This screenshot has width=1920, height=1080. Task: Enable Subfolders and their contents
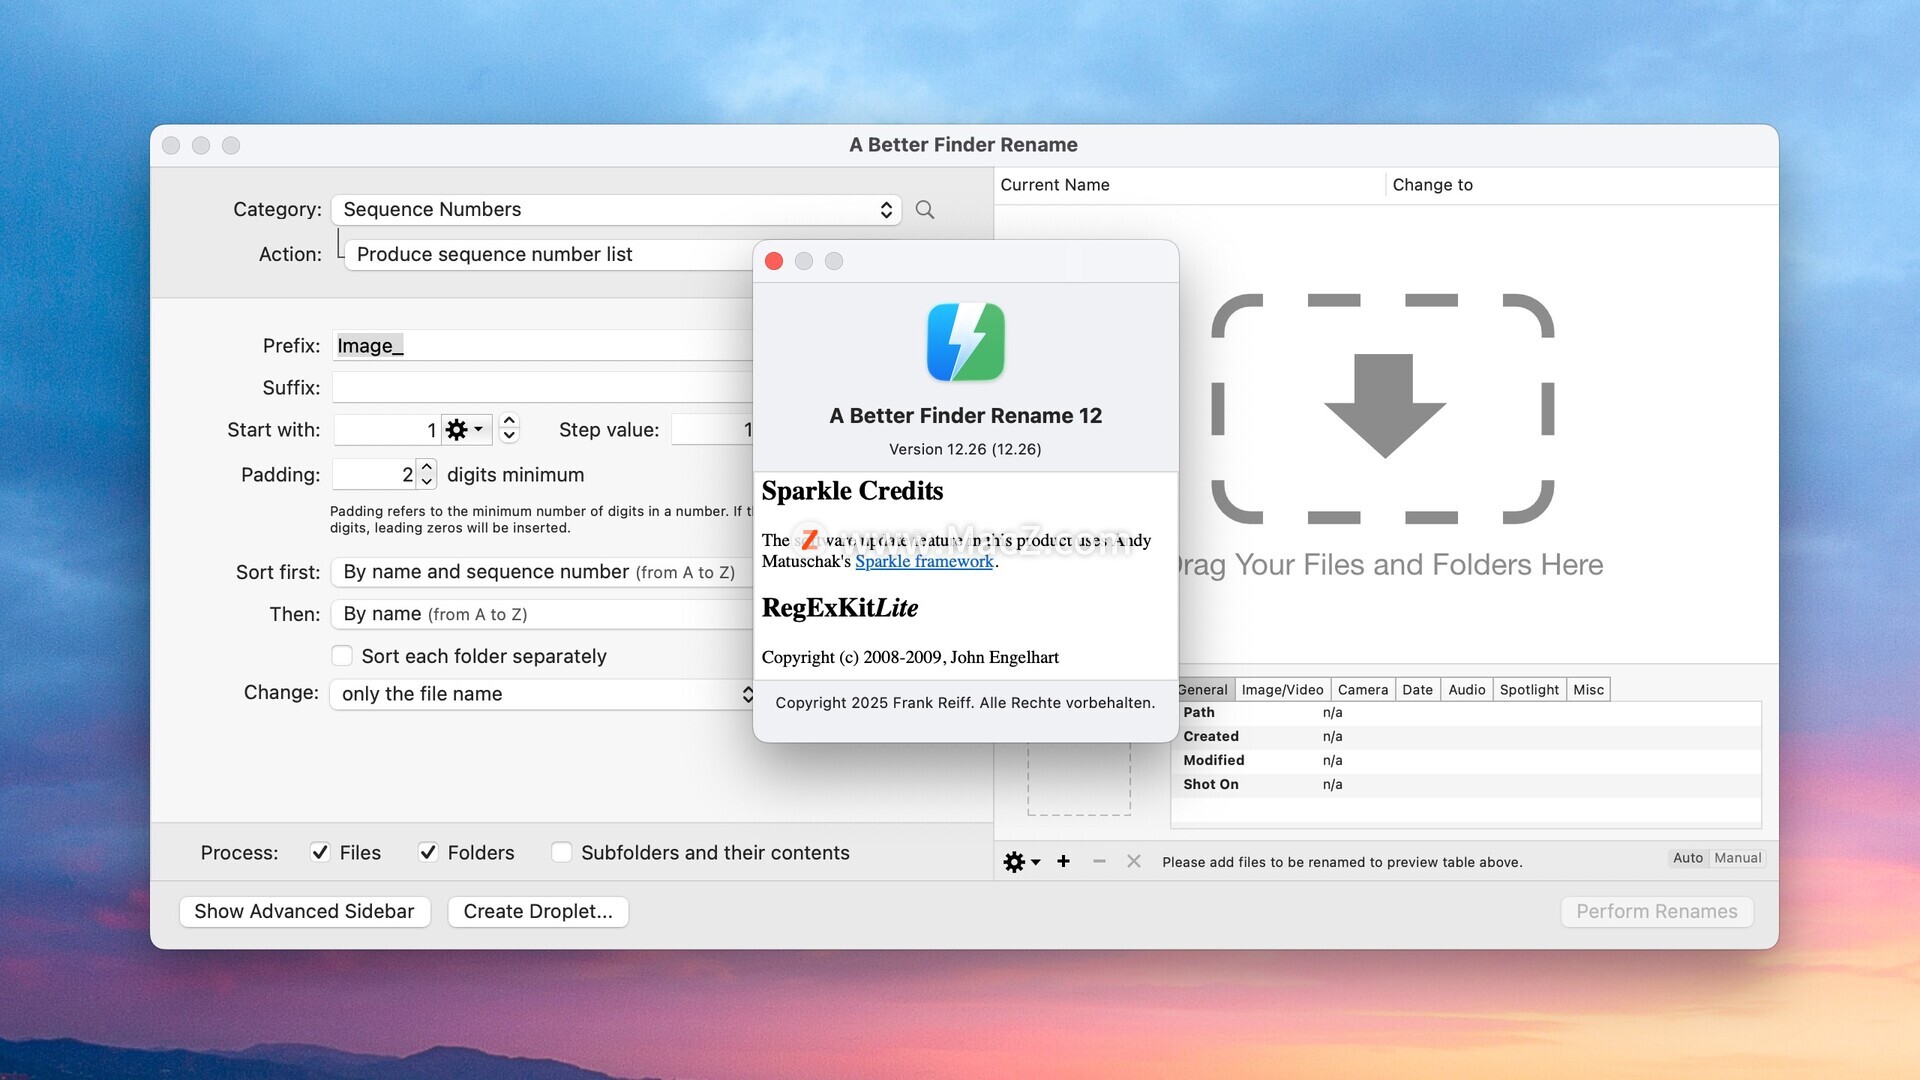pos(562,852)
